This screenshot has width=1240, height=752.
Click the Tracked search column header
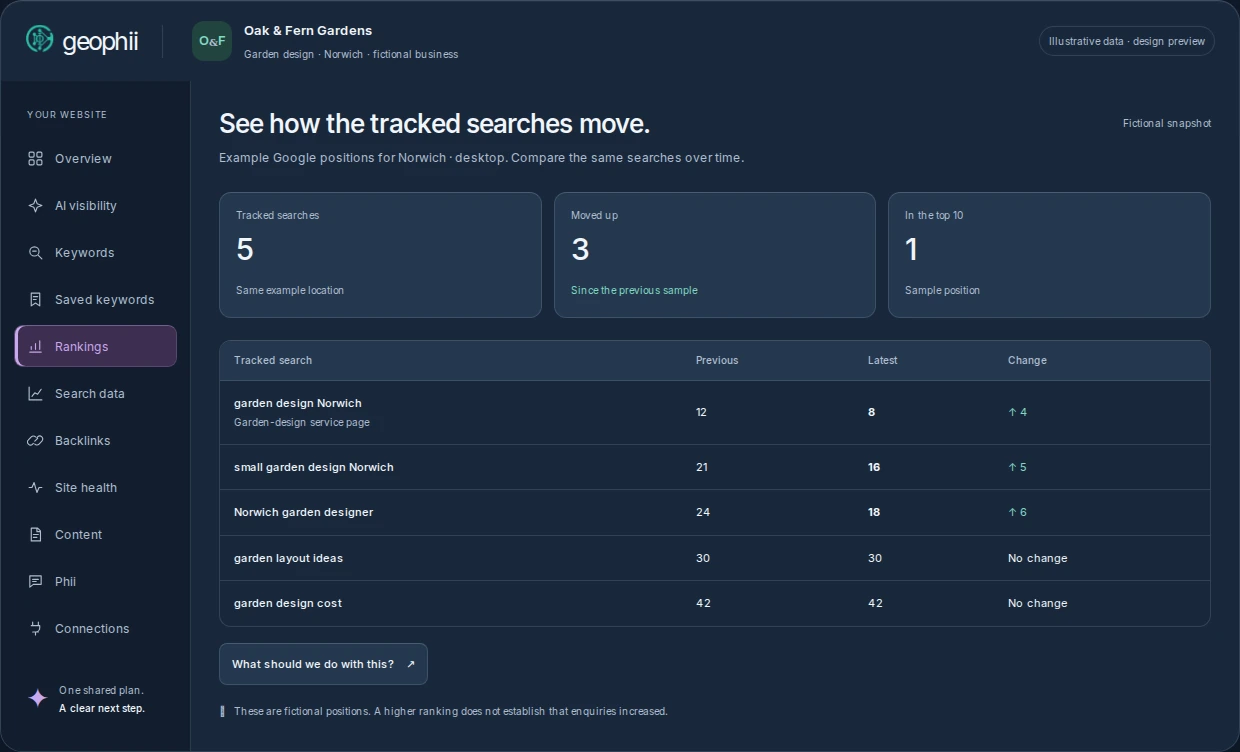pyautogui.click(x=273, y=360)
